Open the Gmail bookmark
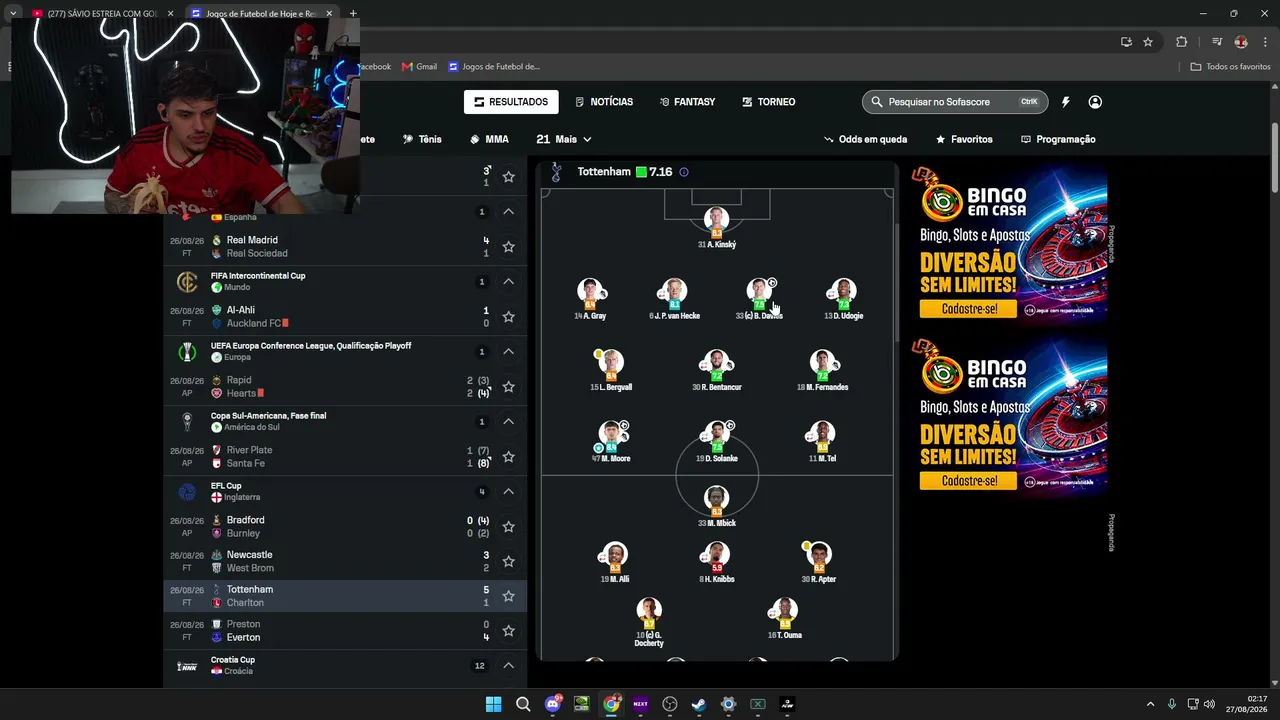 point(419,67)
